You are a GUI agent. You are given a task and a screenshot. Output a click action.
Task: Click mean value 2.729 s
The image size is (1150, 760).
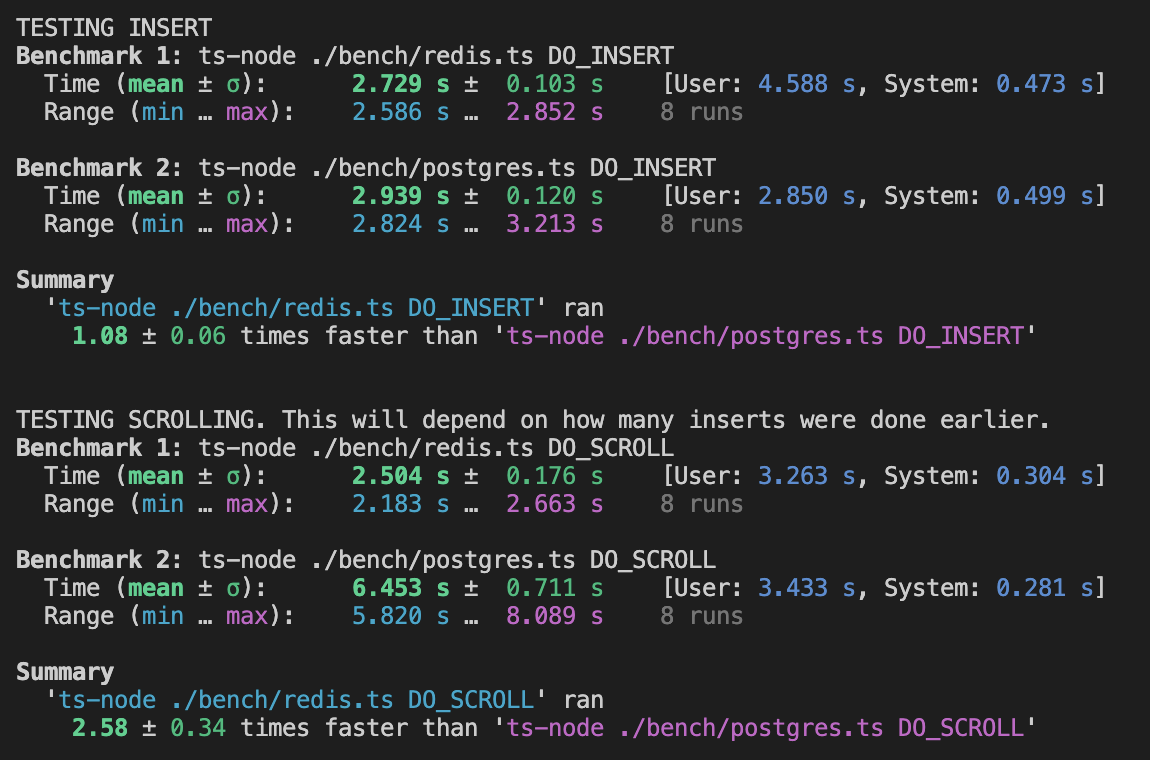click(400, 84)
